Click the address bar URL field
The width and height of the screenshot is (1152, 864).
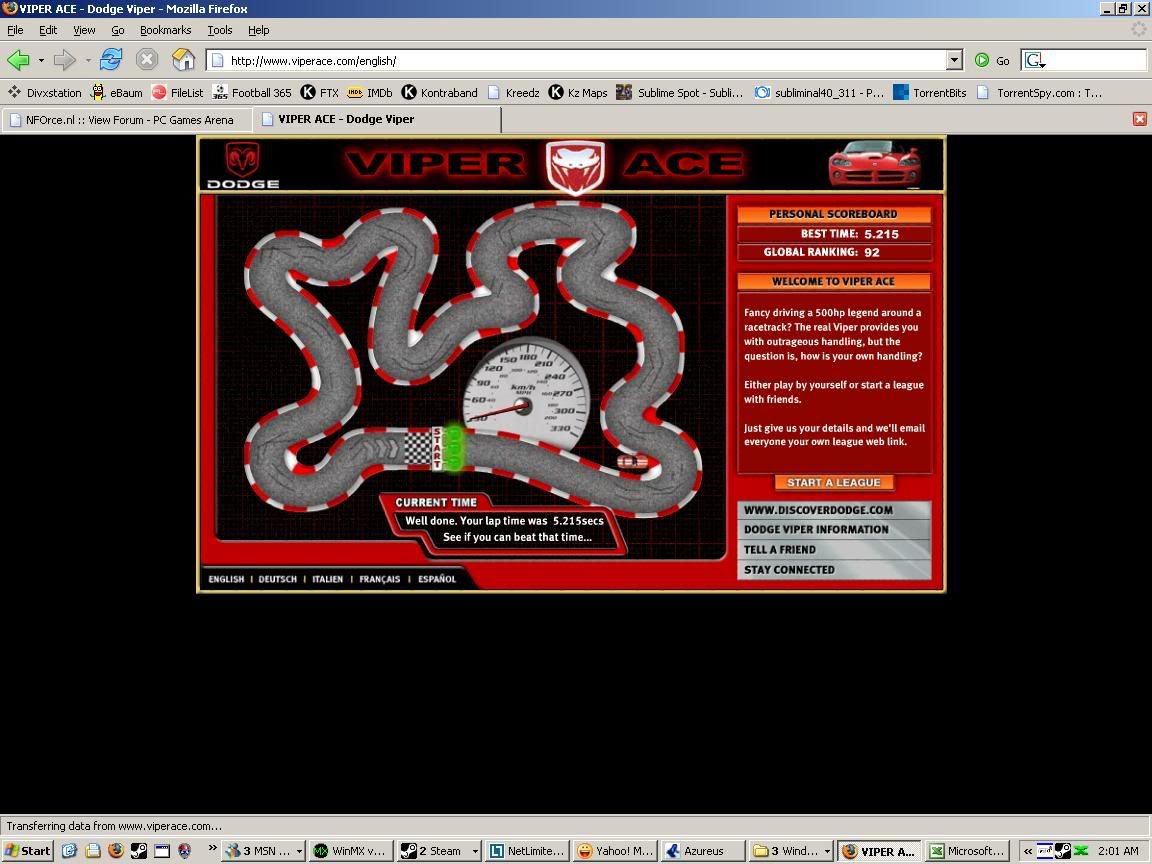coord(586,60)
